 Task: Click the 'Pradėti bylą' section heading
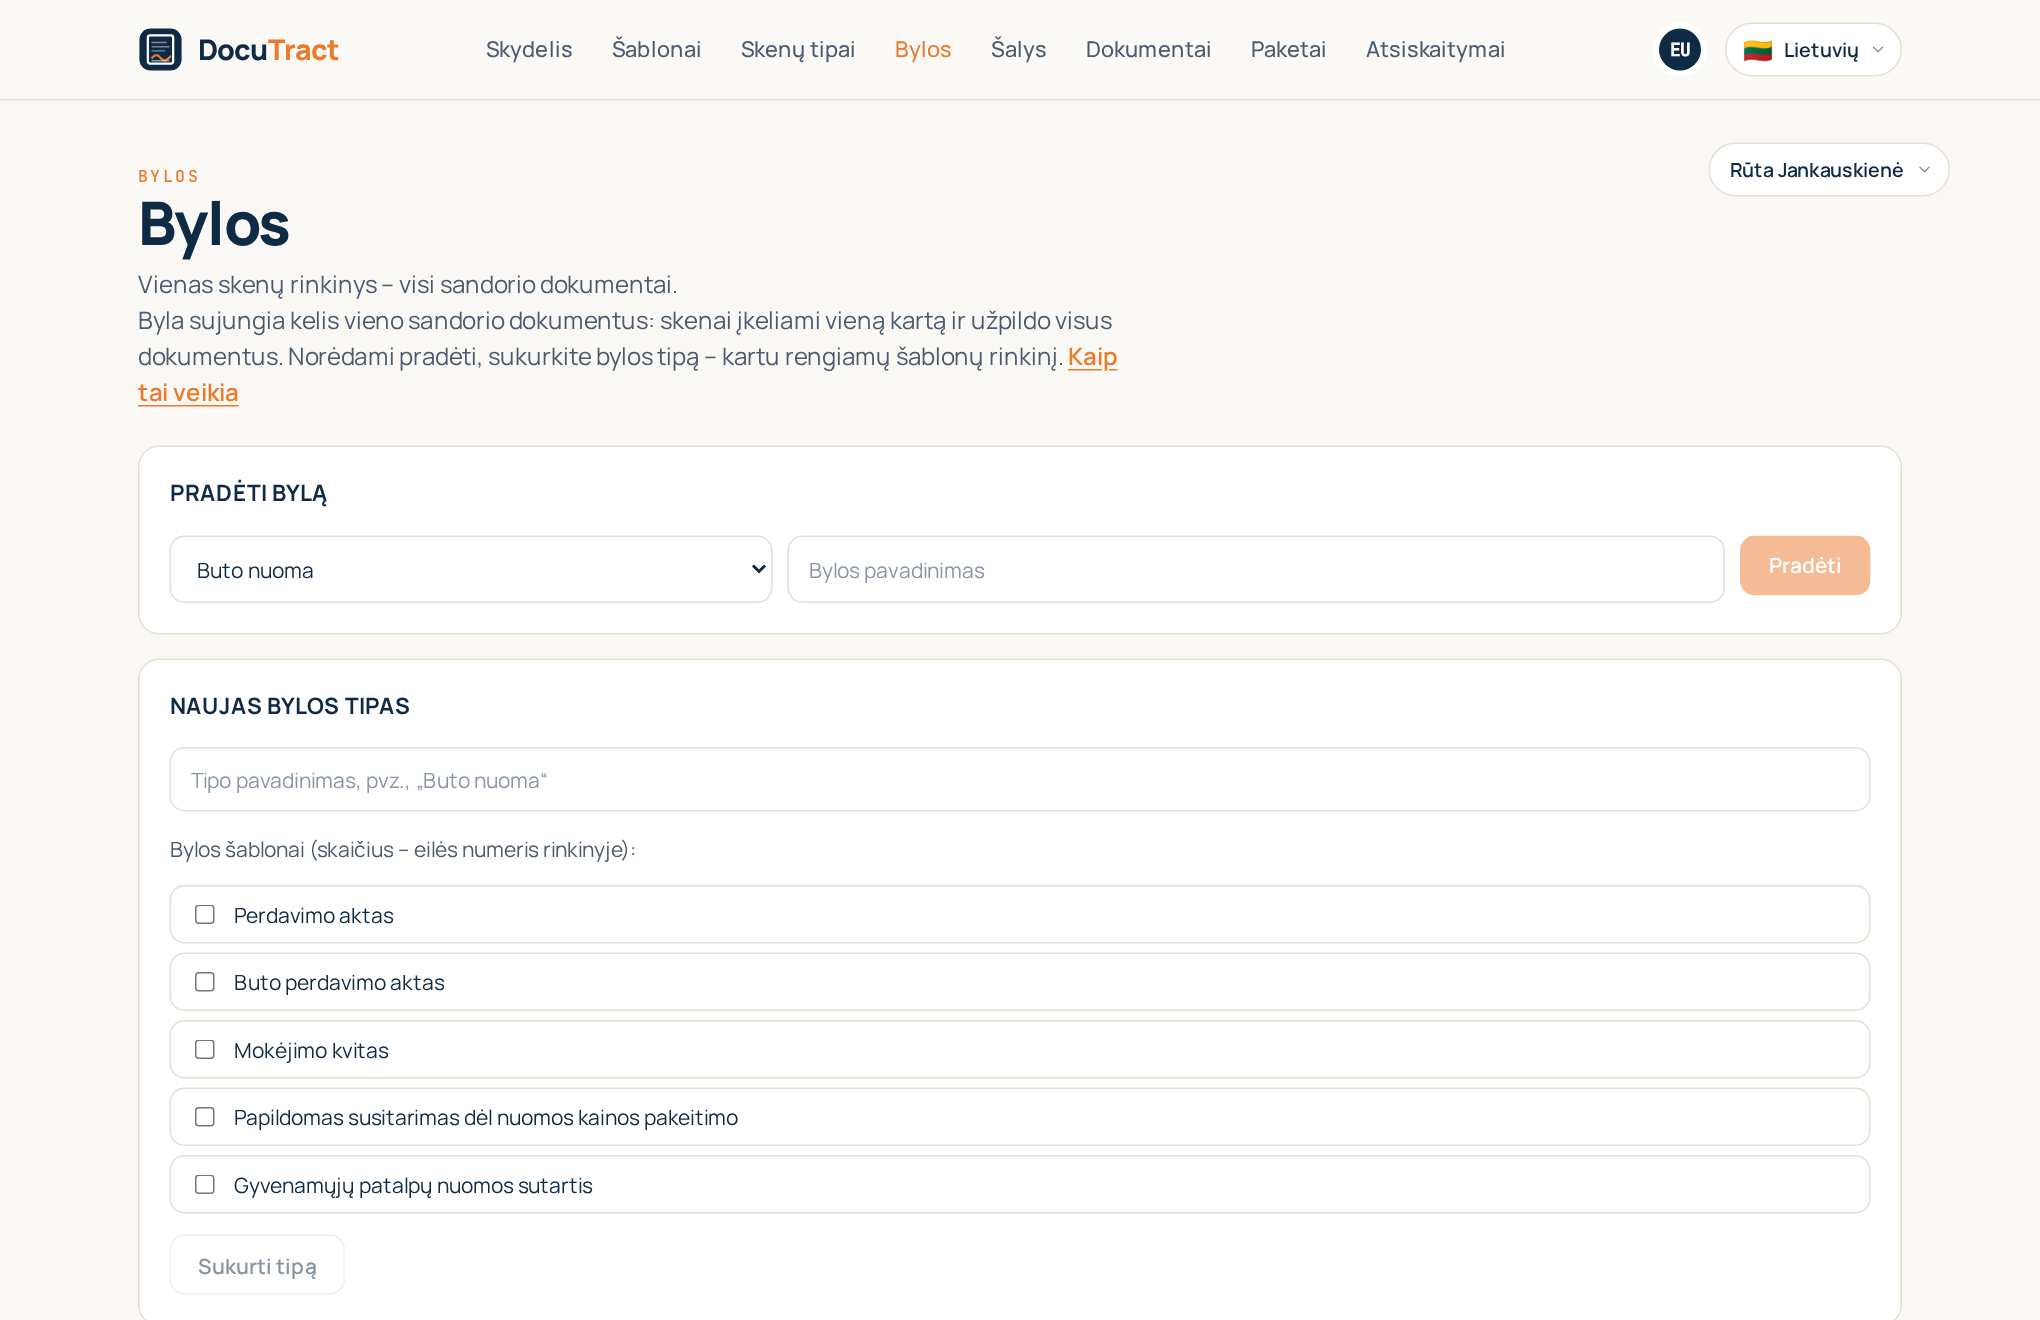coord(248,493)
